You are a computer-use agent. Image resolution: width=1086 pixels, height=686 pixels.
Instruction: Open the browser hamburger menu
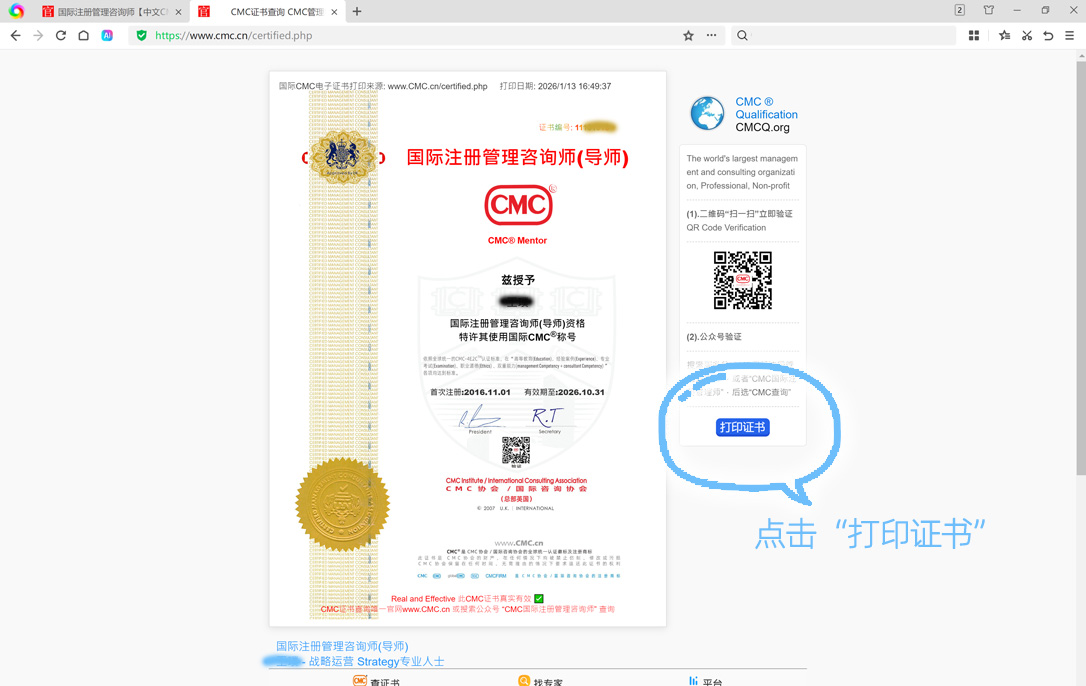(x=1072, y=35)
